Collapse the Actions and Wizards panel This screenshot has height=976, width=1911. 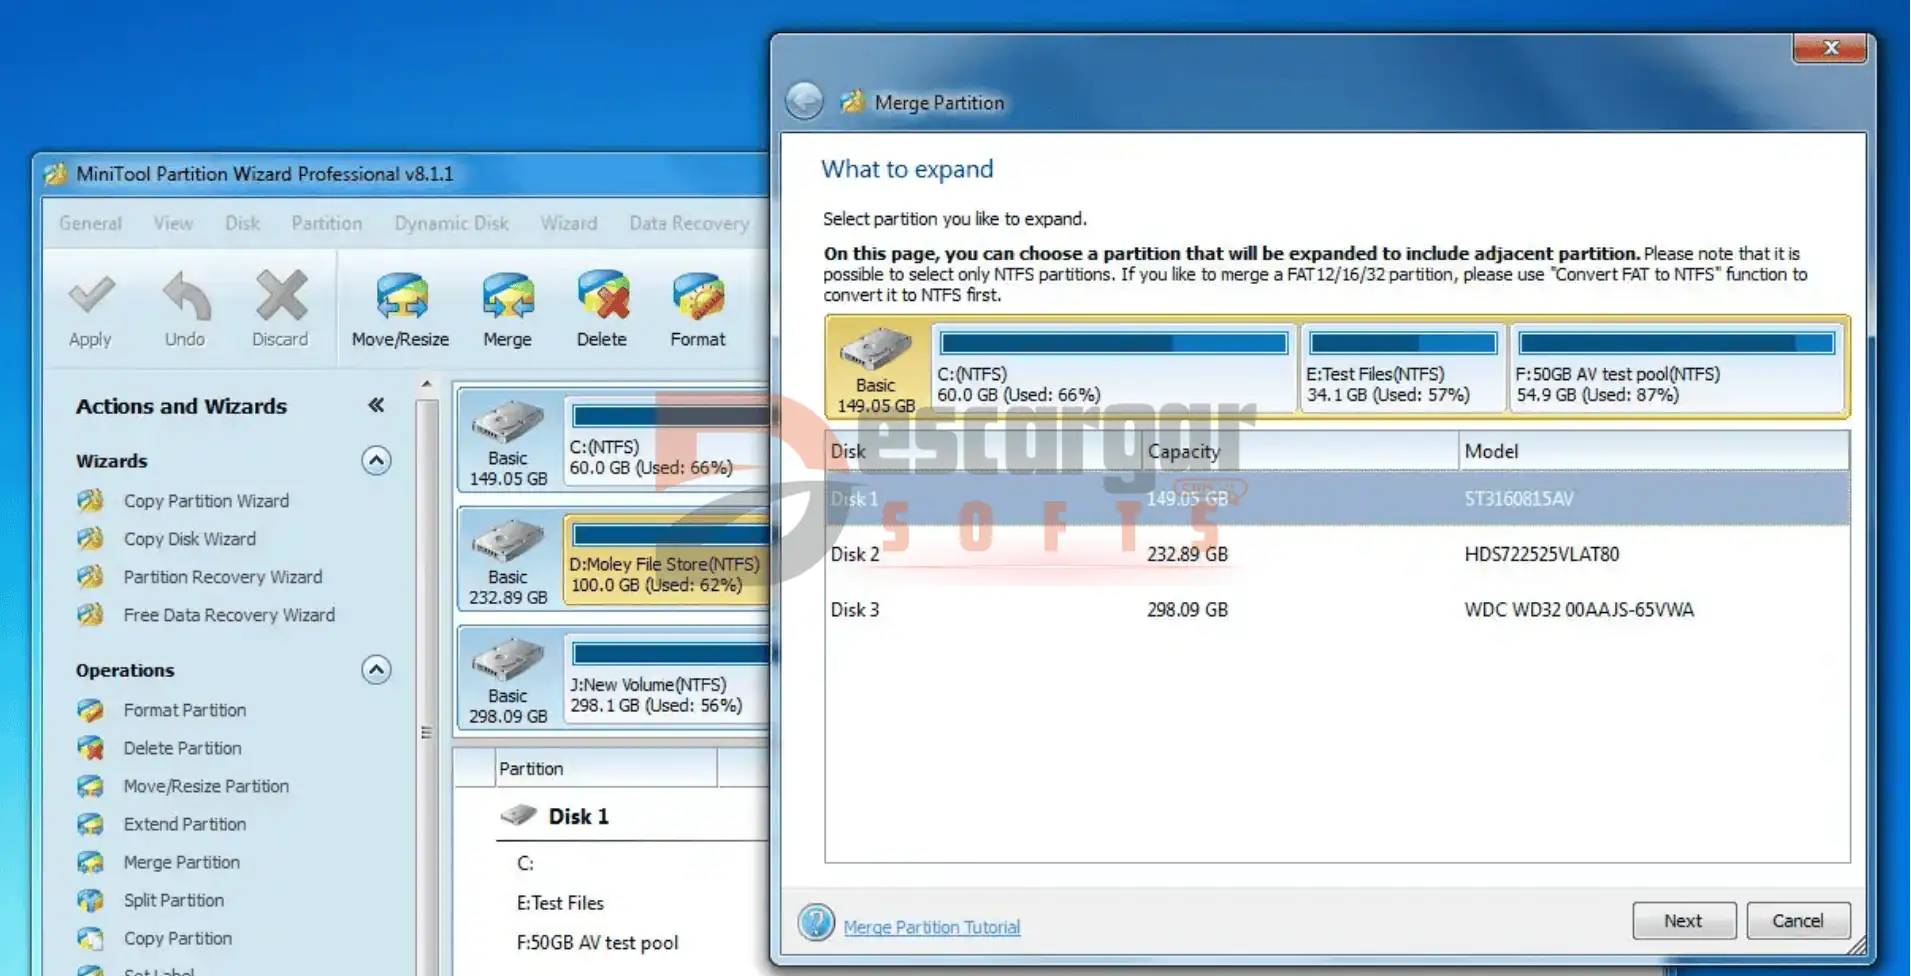pyautogui.click(x=376, y=405)
